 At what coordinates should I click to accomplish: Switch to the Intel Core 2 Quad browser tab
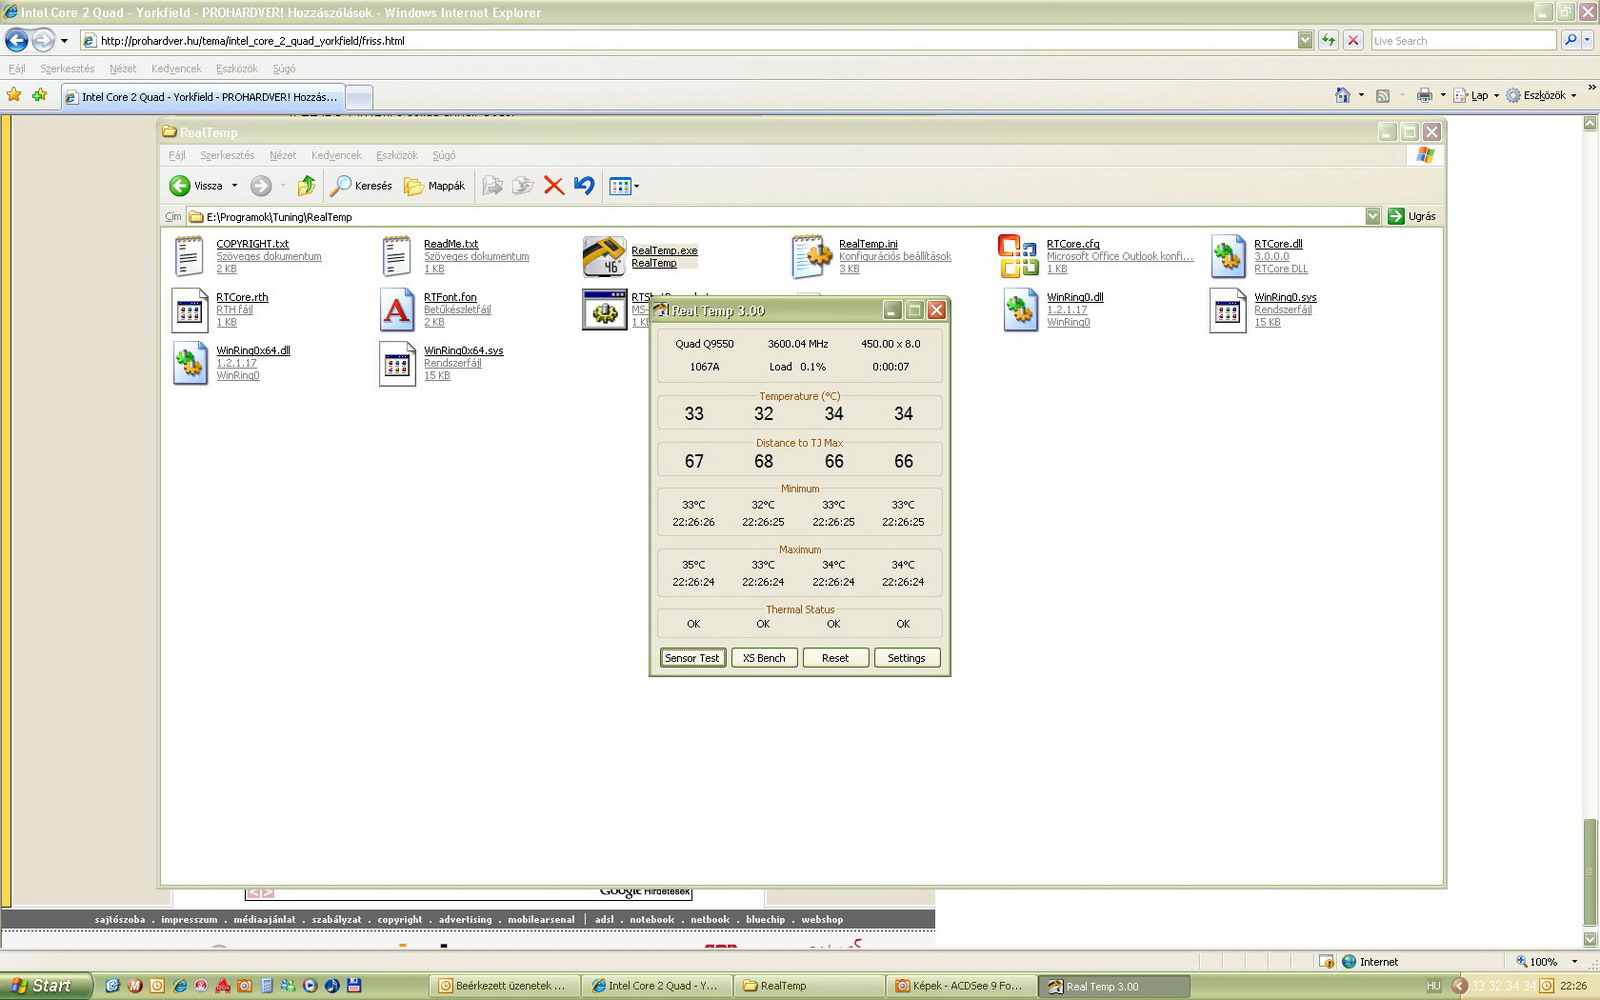(x=202, y=97)
